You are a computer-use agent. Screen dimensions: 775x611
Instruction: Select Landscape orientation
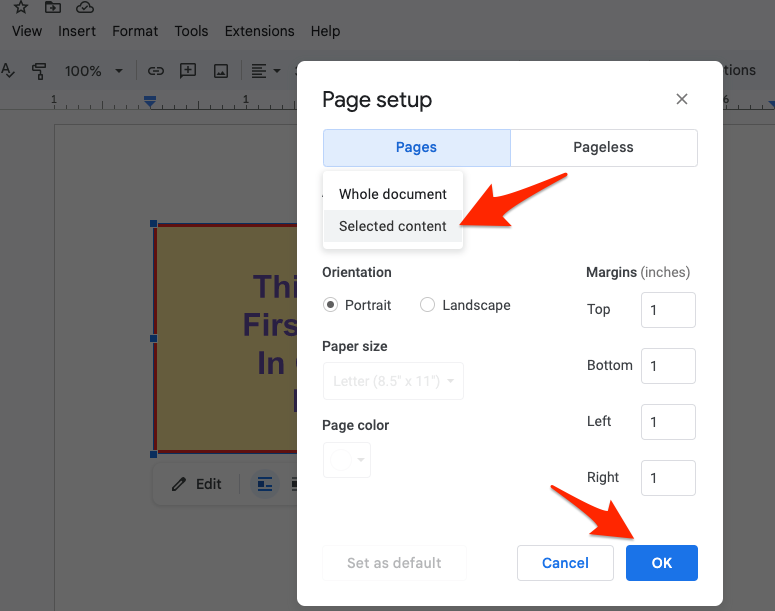tap(428, 305)
